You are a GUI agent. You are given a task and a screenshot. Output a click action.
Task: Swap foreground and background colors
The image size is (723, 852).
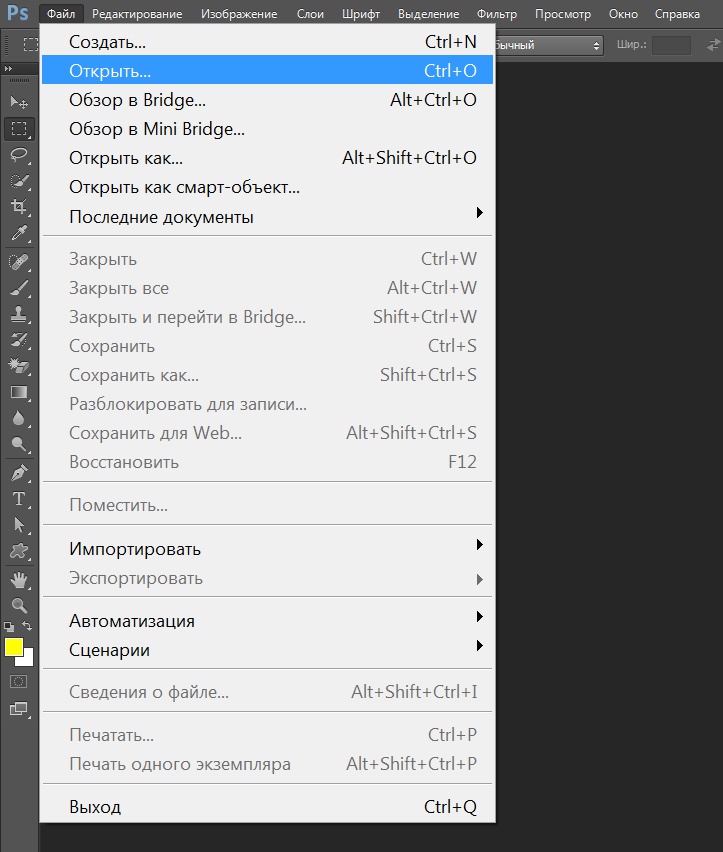[x=28, y=626]
